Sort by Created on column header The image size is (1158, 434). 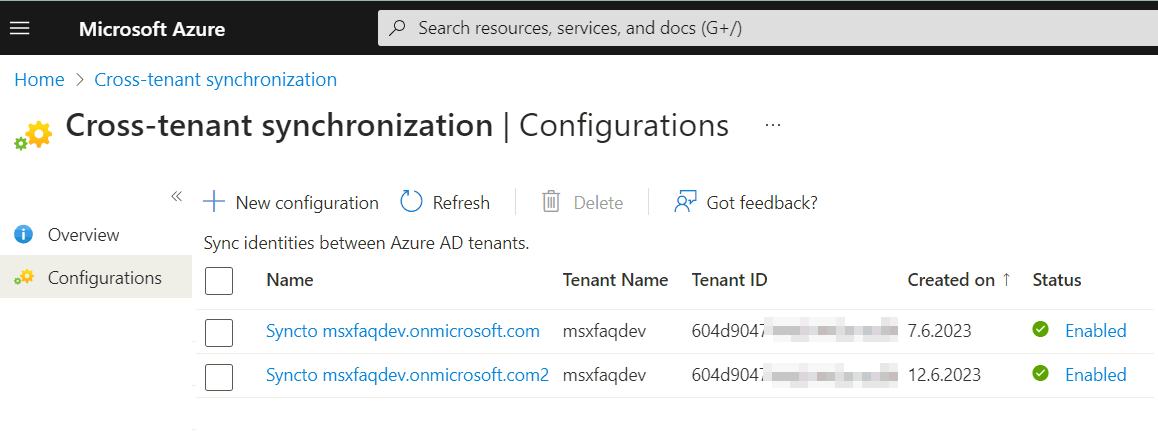959,280
